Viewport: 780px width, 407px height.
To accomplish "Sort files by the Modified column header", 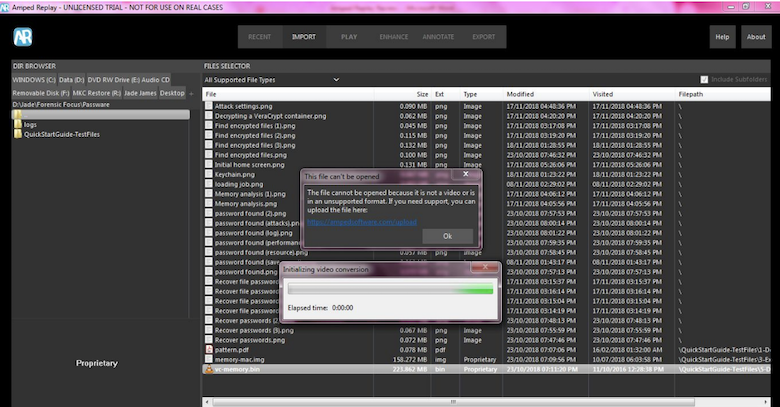I will [x=520, y=94].
